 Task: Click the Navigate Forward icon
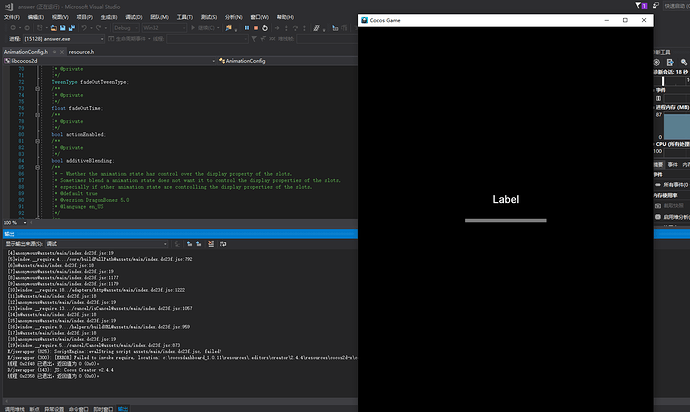(27, 28)
